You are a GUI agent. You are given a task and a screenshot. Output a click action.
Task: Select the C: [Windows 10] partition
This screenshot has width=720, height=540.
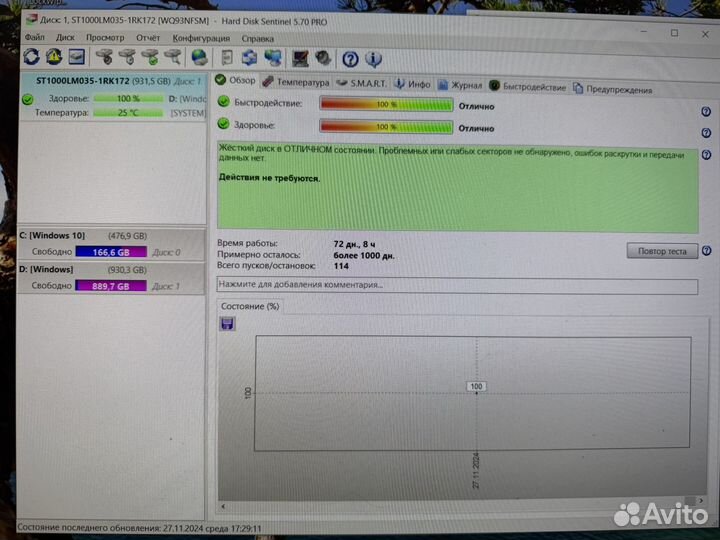click(52, 235)
